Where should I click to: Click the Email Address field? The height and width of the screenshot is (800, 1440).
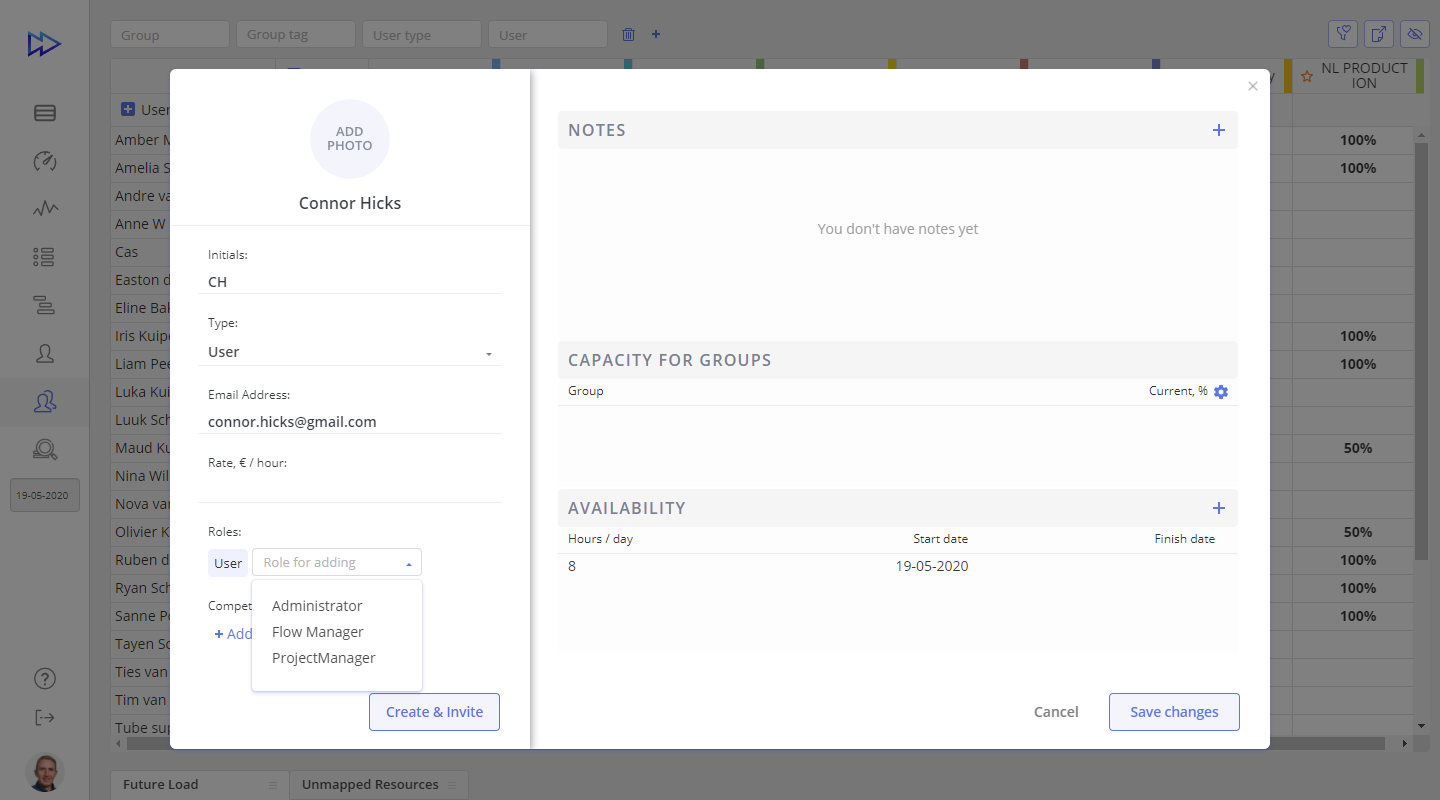pos(350,422)
